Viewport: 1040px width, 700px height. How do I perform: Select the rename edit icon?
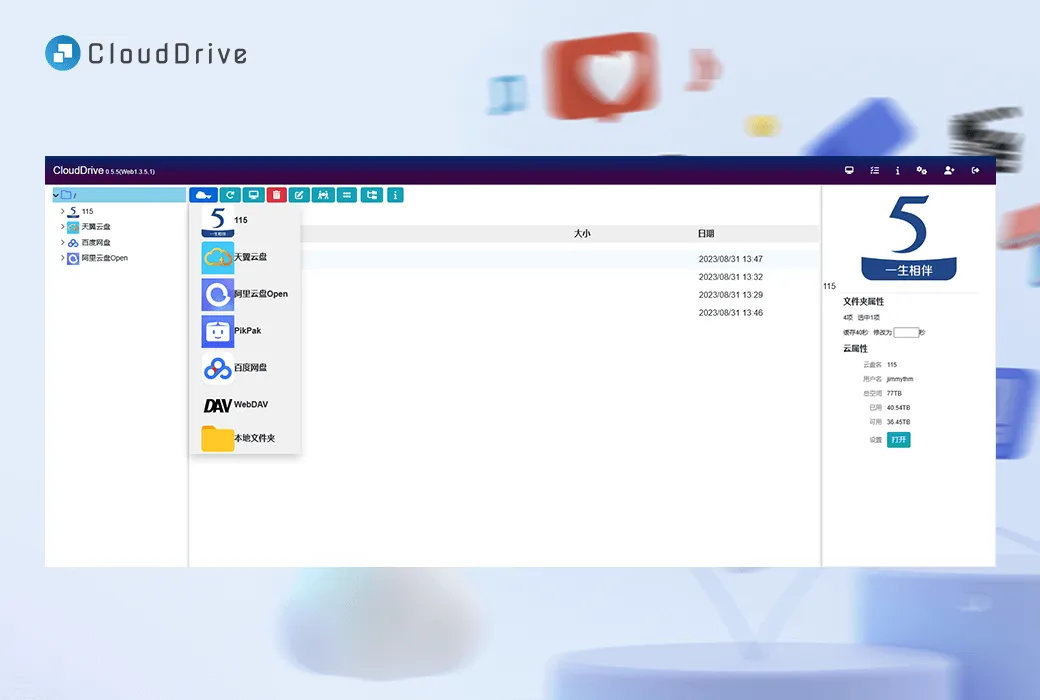[299, 195]
